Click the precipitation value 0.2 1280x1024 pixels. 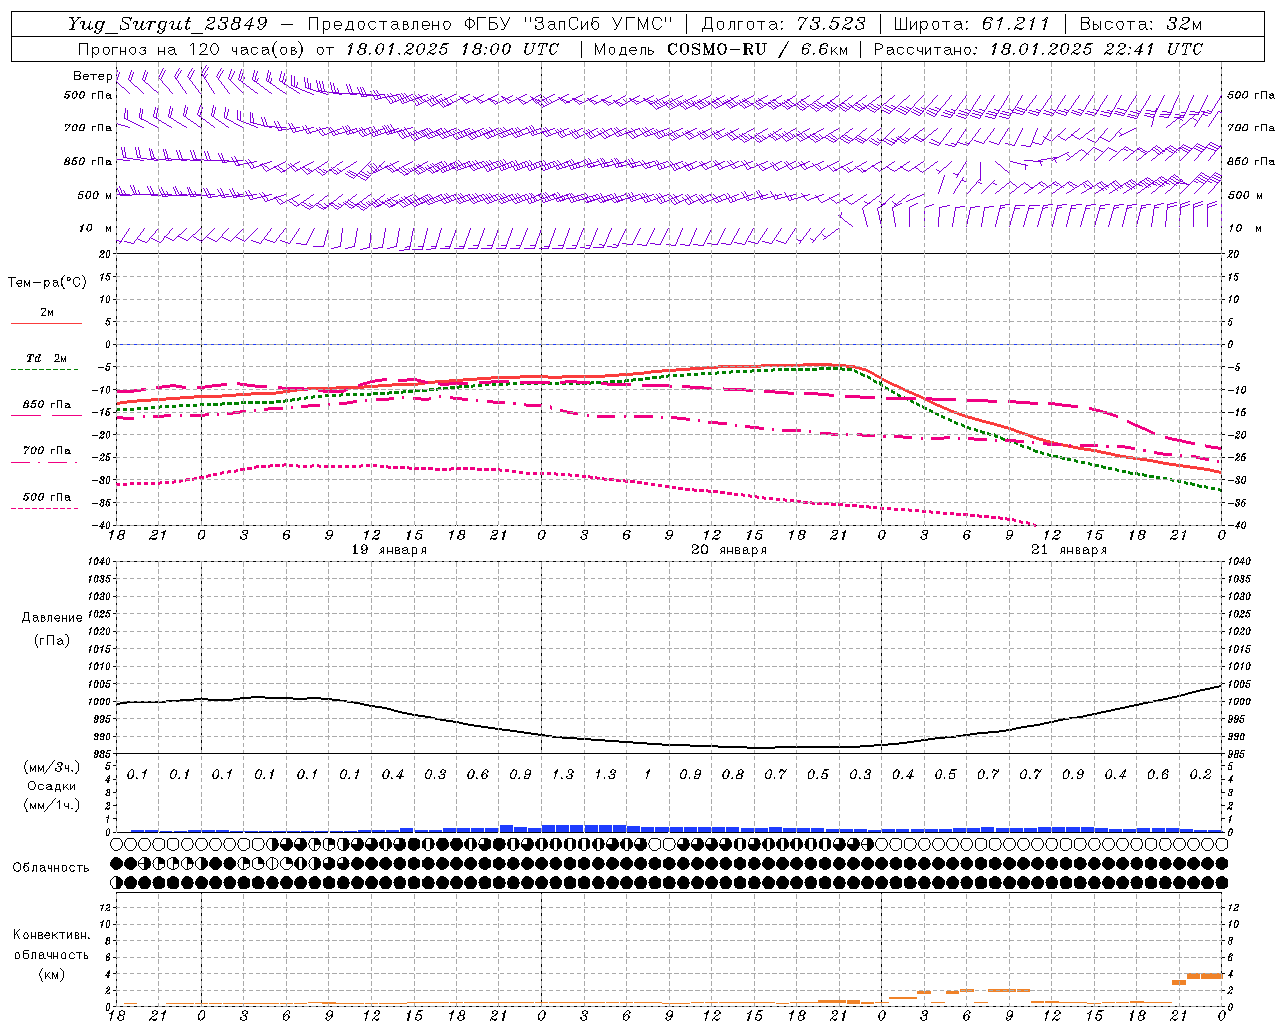pos(1200,774)
